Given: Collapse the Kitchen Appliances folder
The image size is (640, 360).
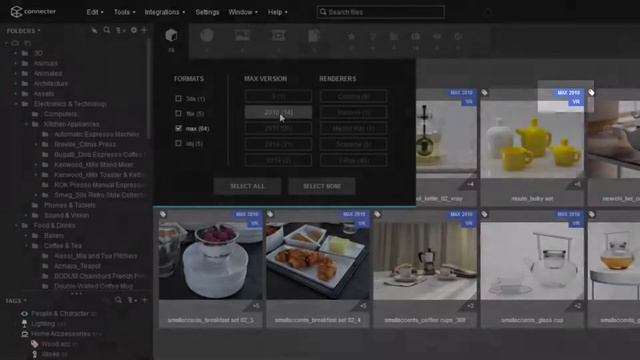Looking at the screenshot, I should point(26,124).
